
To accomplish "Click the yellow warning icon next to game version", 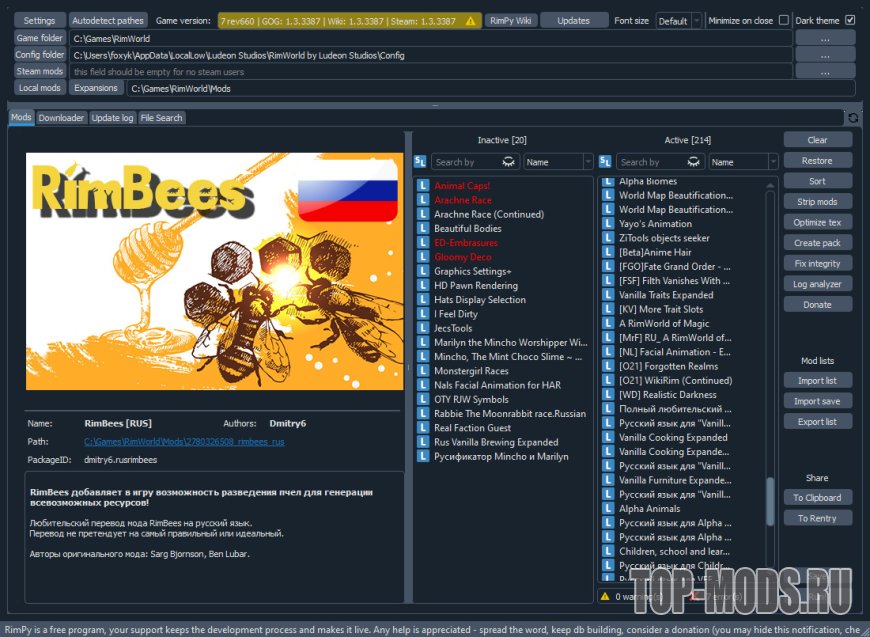I will tap(471, 20).
